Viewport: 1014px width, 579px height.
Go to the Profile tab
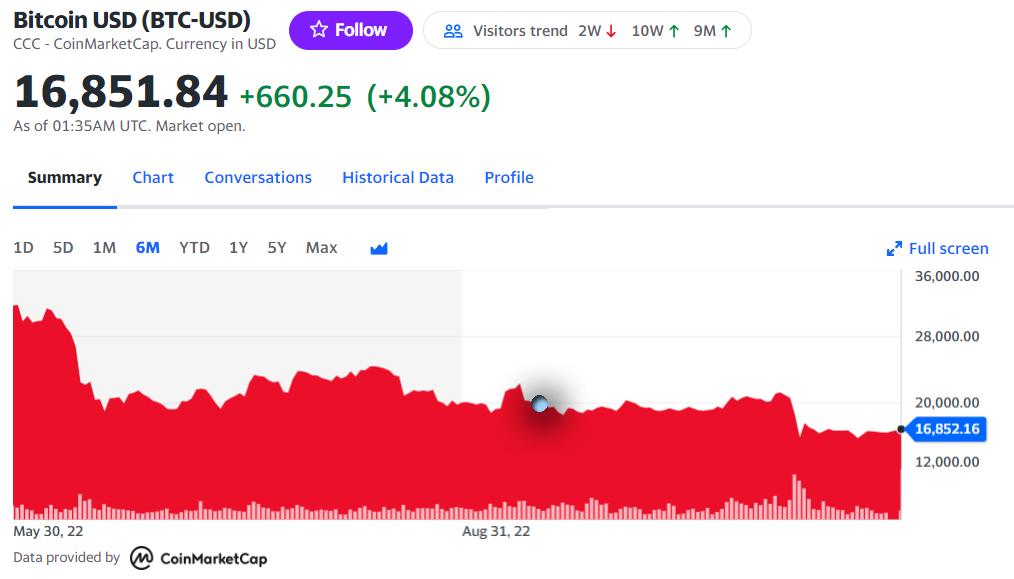click(x=509, y=178)
